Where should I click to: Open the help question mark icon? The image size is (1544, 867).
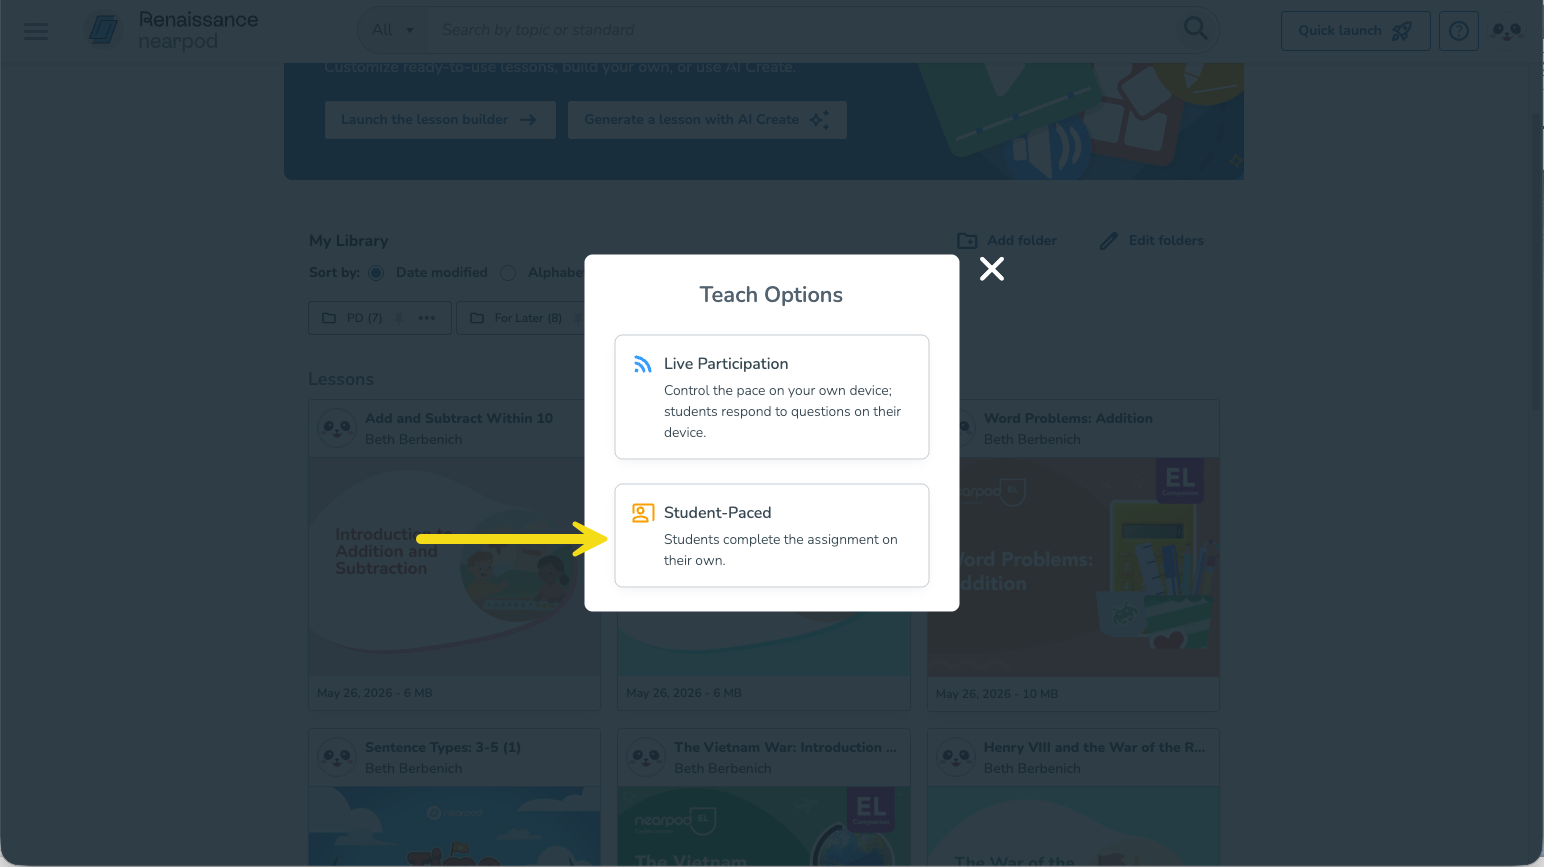(1459, 31)
